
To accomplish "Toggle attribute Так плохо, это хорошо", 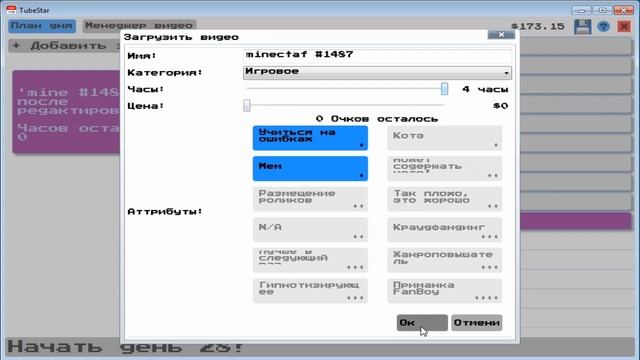I will tap(444, 199).
